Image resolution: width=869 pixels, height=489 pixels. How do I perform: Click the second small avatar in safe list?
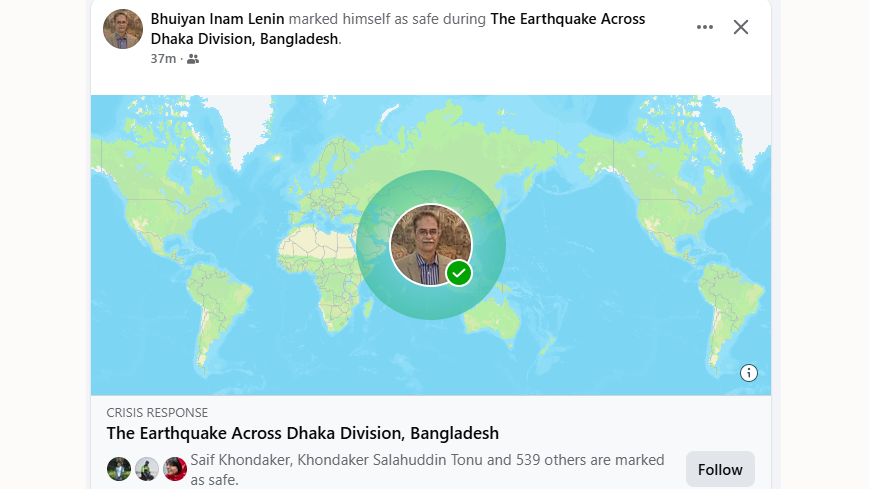pyautogui.click(x=147, y=469)
